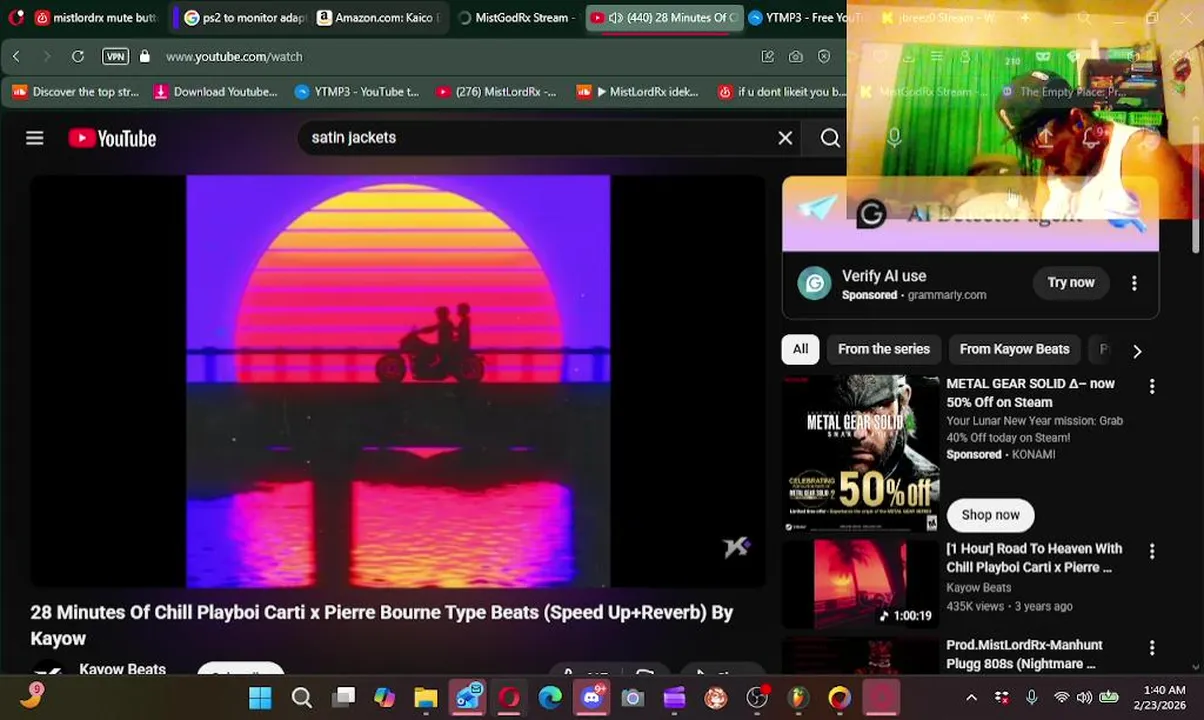Open YTMP3 - YouTube to bookmark
This screenshot has width=1204, height=720.
(x=357, y=91)
